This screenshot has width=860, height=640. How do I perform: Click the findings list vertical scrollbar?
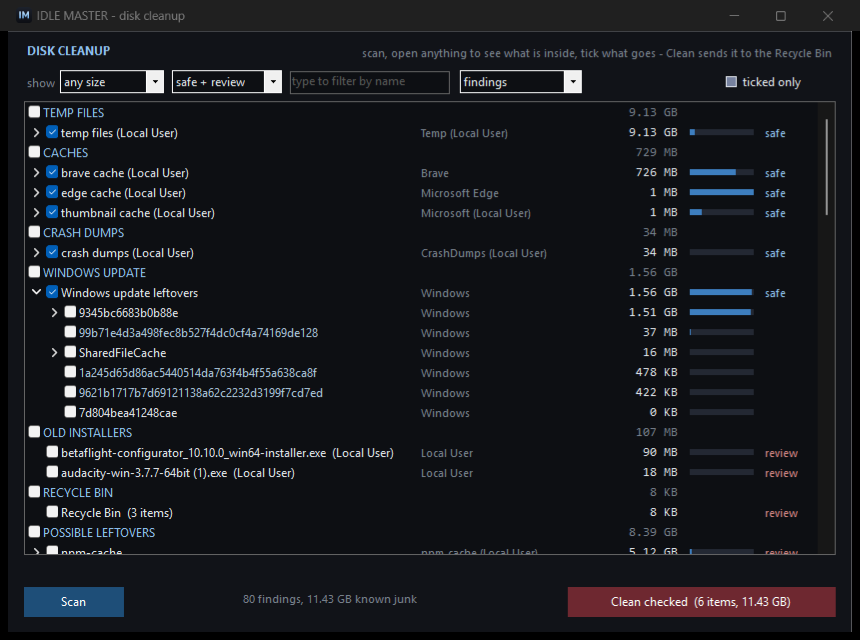coord(827,167)
